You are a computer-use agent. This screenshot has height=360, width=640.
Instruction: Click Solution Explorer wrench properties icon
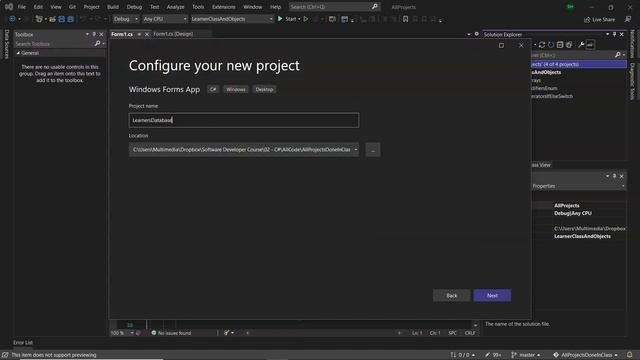pyautogui.click(x=581, y=44)
